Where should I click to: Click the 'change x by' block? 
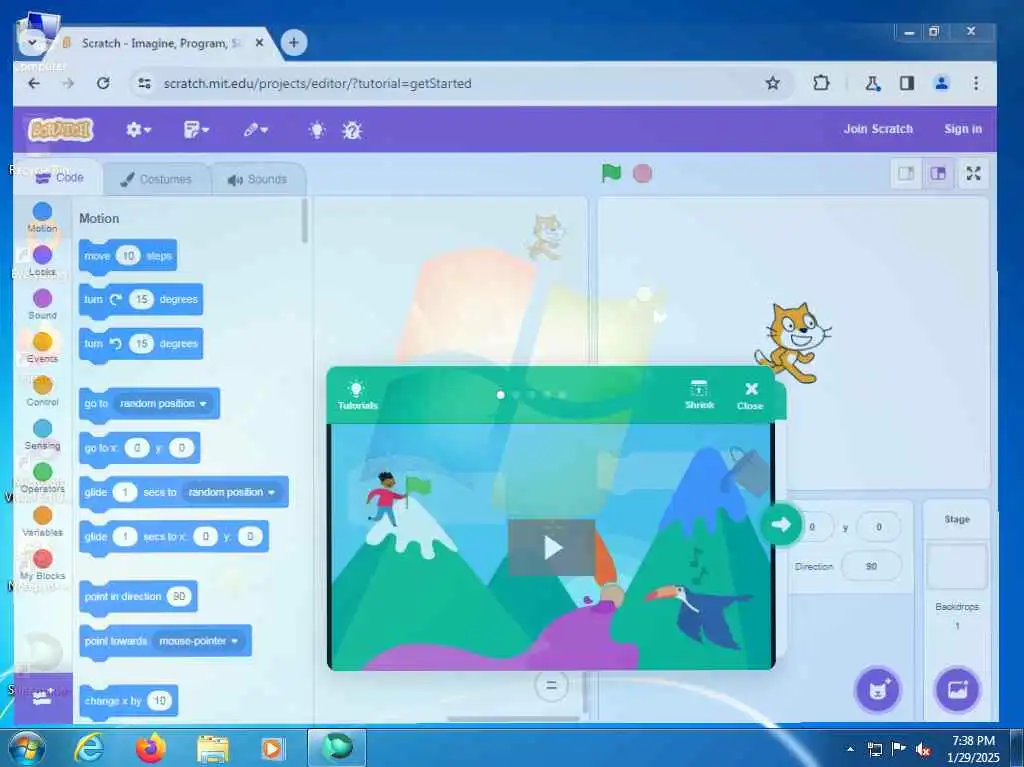click(x=129, y=701)
